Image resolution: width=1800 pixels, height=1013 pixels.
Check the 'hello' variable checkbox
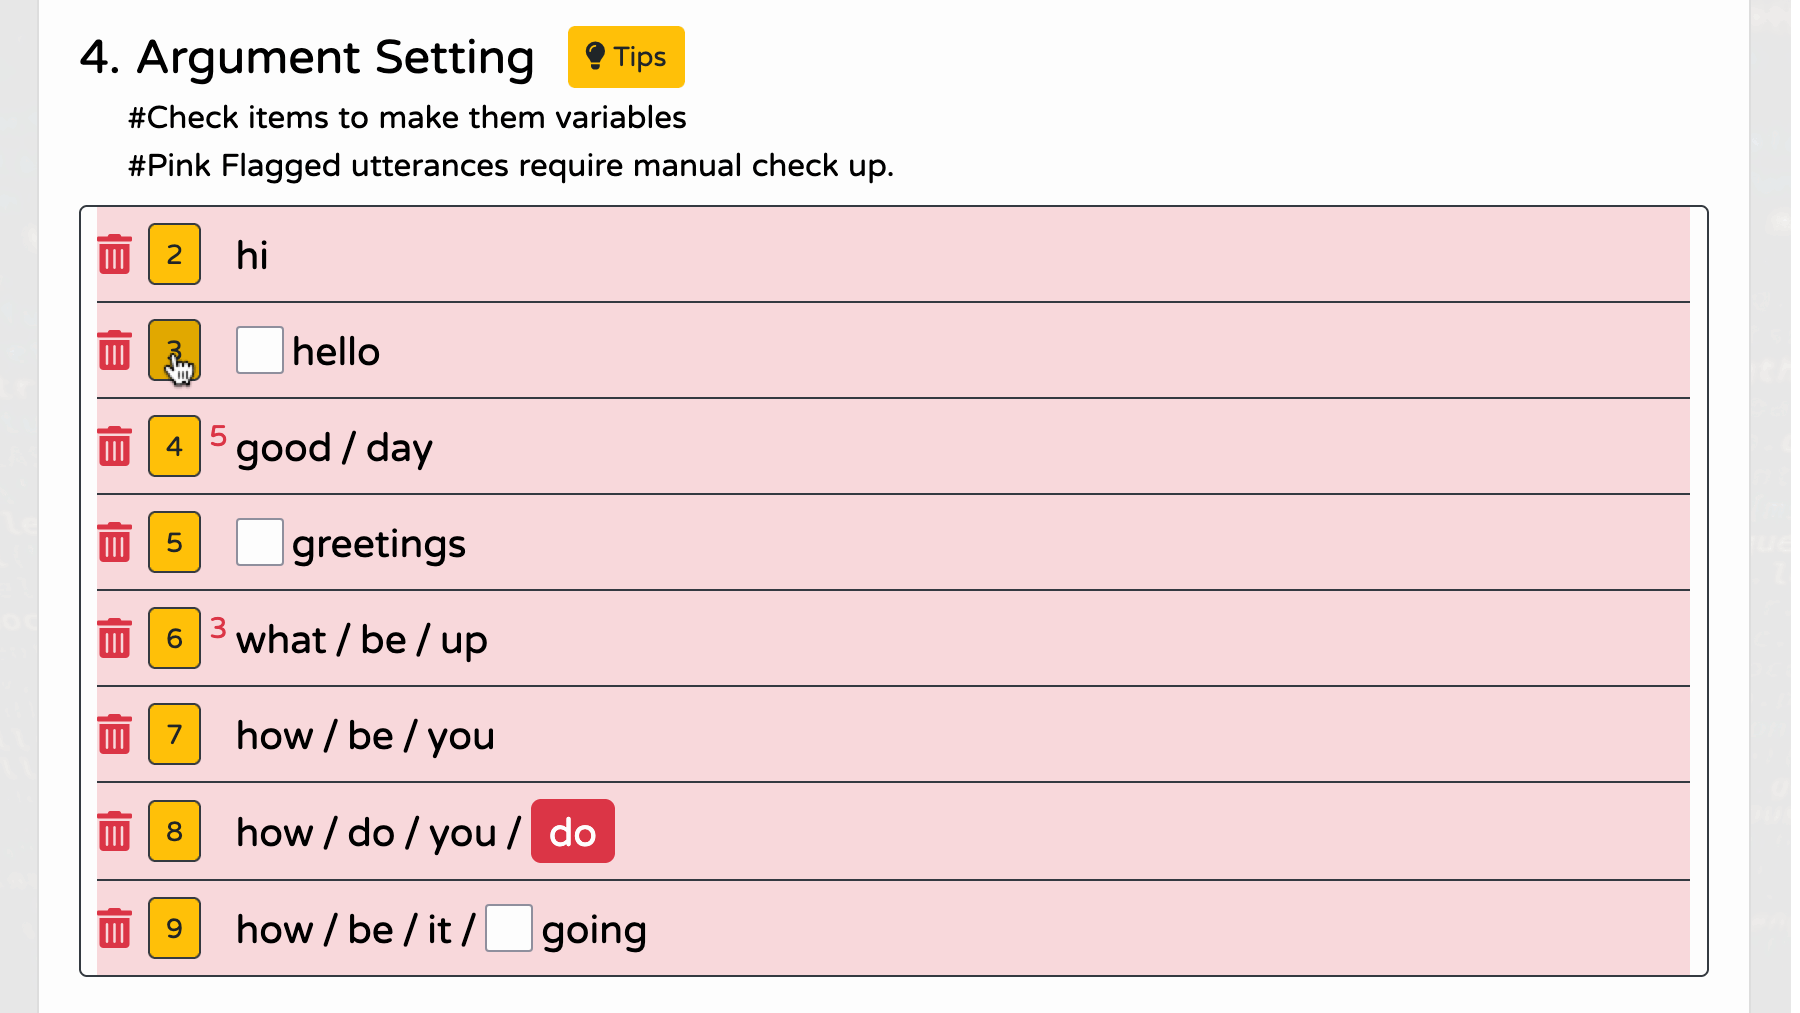point(260,350)
